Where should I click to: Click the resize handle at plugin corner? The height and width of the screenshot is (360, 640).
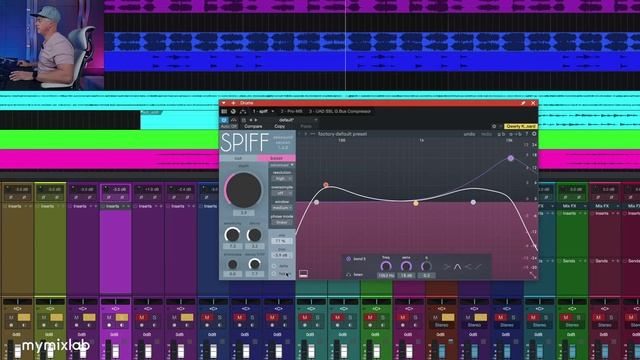click(x=533, y=276)
